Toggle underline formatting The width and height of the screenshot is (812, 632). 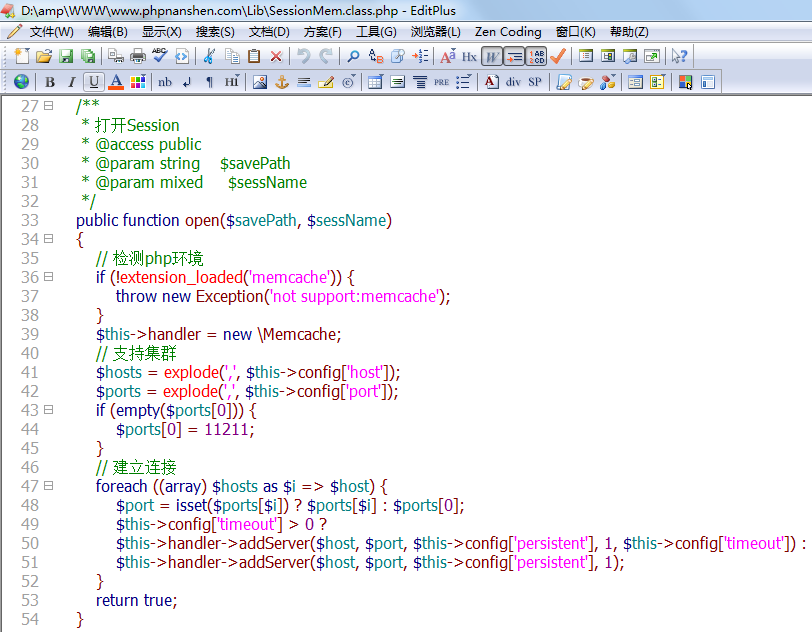coord(94,82)
